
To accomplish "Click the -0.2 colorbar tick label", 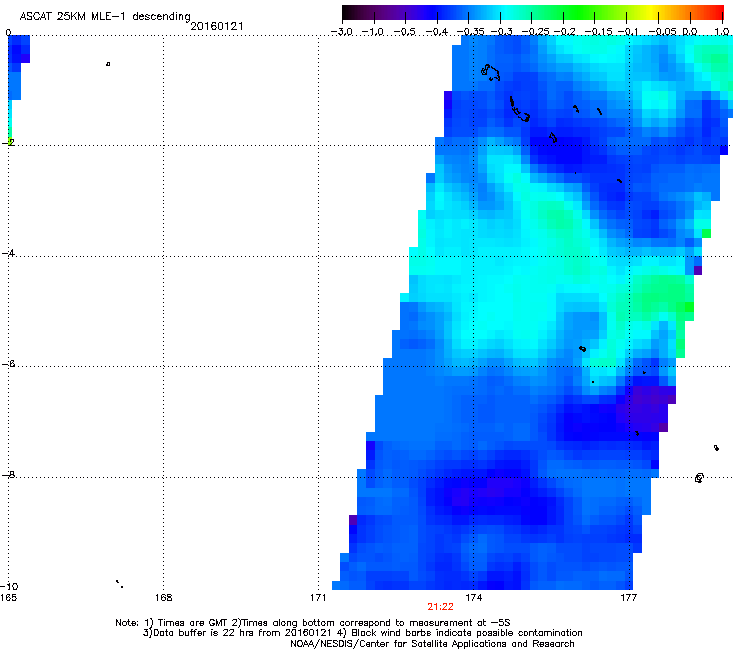I will point(564,32).
